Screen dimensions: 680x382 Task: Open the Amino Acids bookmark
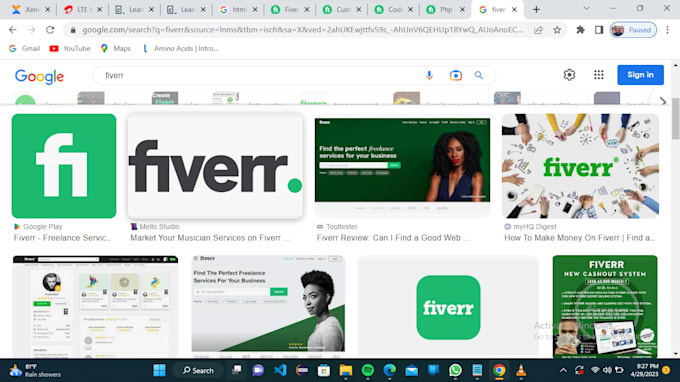(180, 49)
